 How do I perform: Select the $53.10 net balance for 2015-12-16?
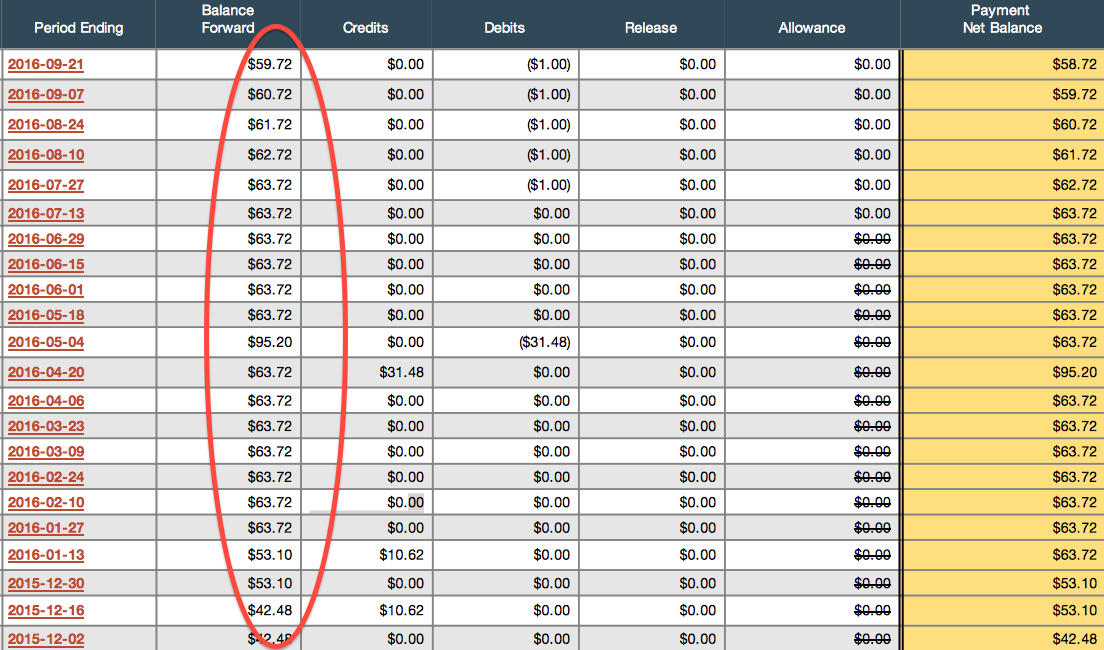tap(1074, 610)
